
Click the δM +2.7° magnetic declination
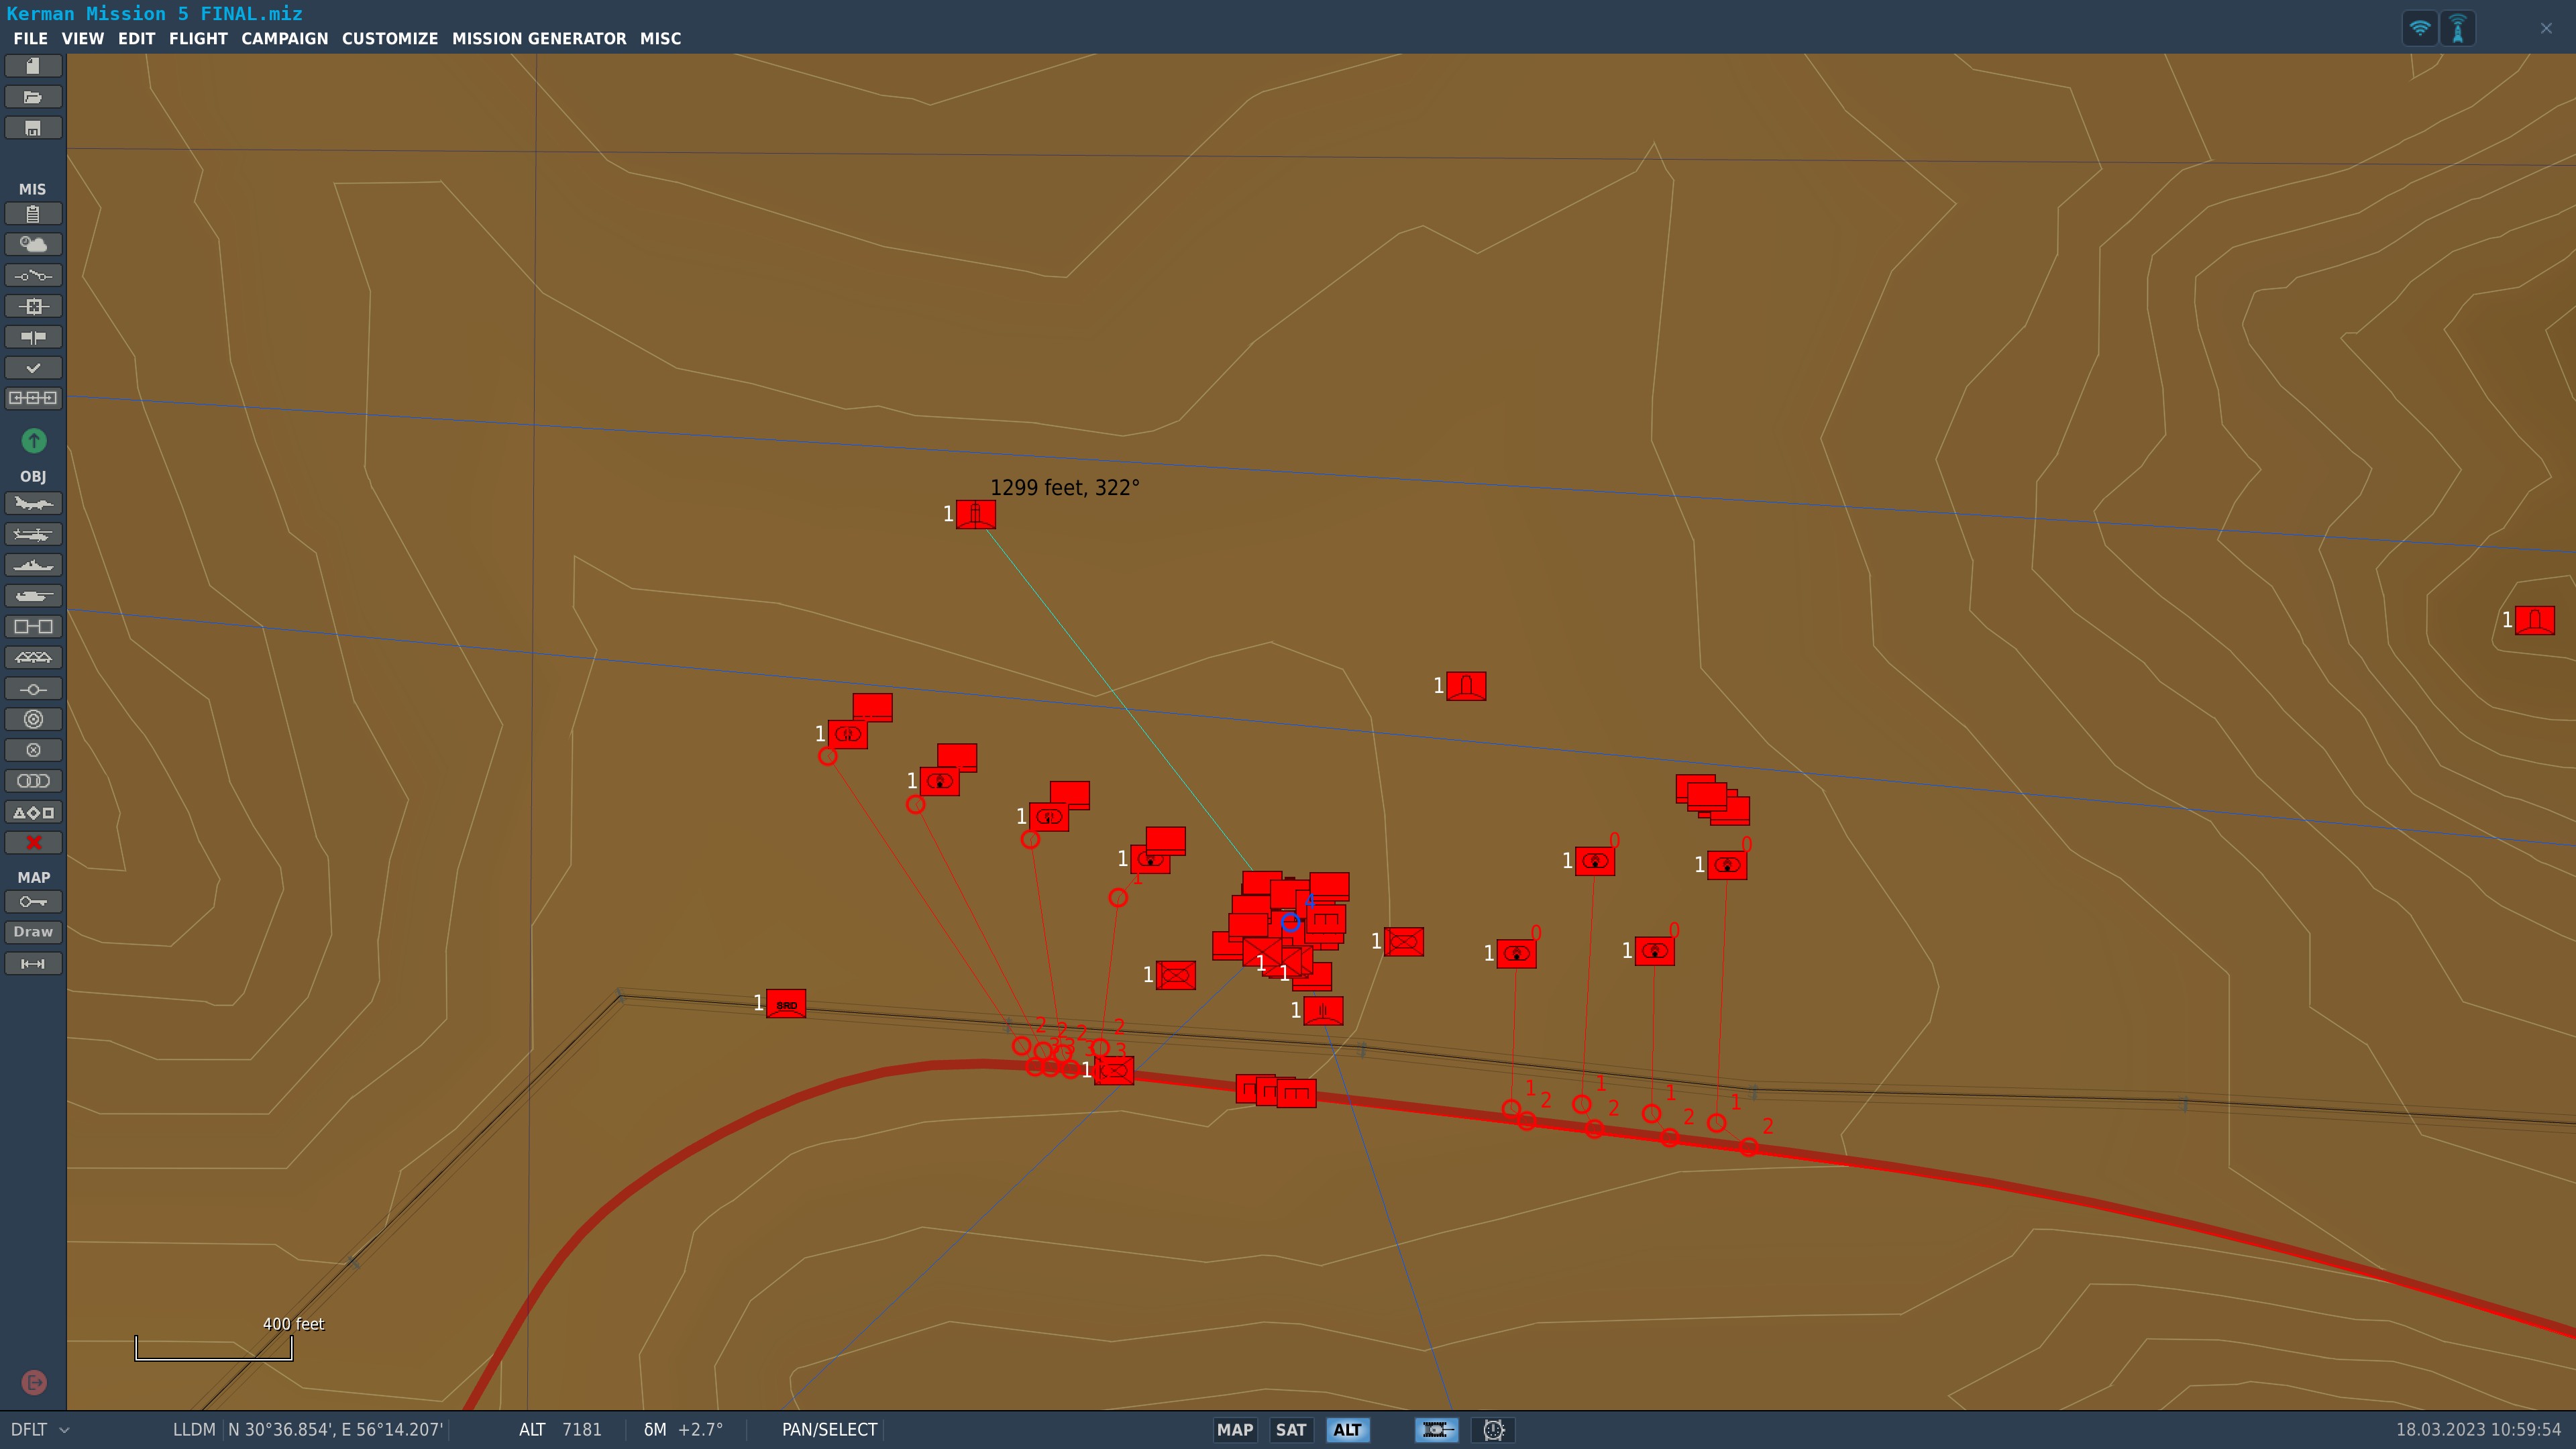pos(683,1430)
